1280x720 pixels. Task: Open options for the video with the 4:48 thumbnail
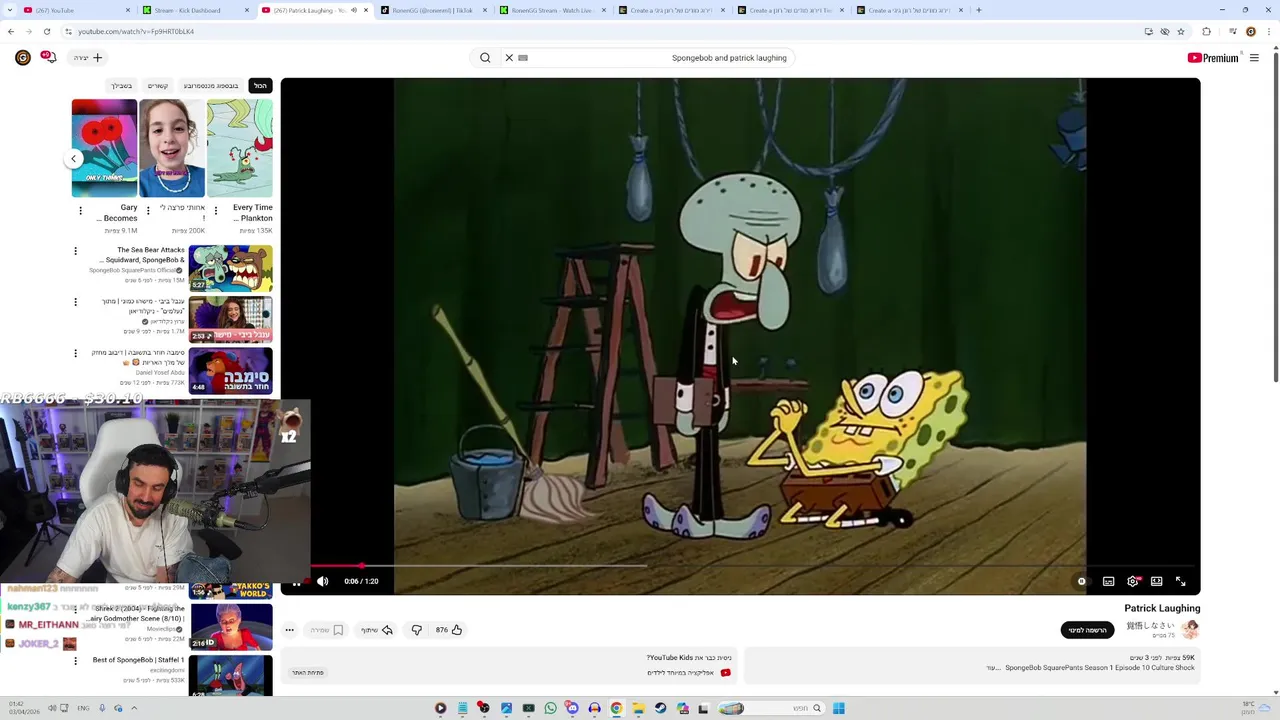(x=75, y=353)
